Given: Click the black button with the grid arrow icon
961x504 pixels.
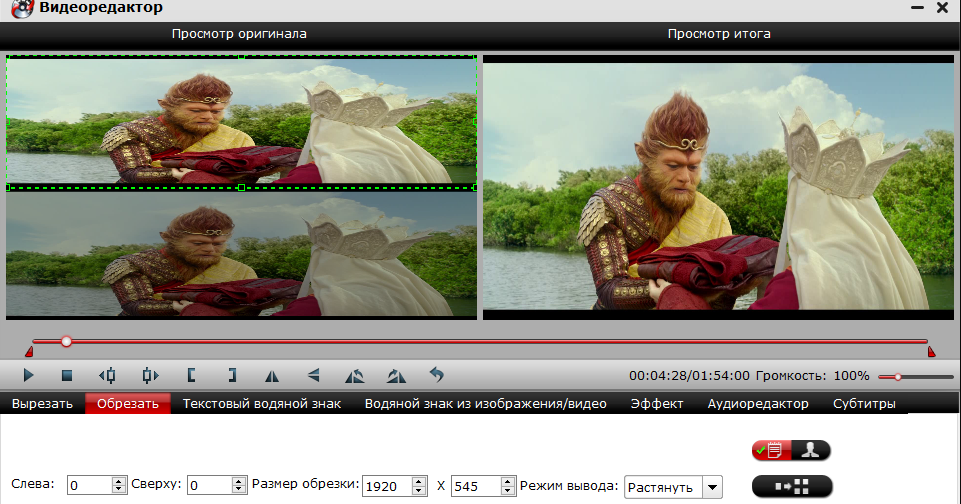Looking at the screenshot, I should click(x=792, y=487).
